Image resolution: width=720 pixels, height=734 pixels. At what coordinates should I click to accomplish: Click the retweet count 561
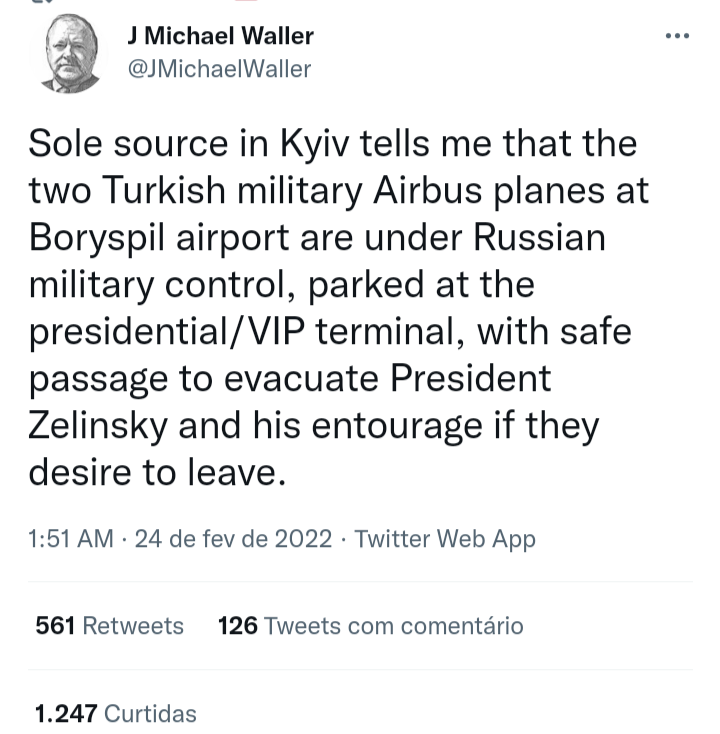pyautogui.click(x=56, y=626)
